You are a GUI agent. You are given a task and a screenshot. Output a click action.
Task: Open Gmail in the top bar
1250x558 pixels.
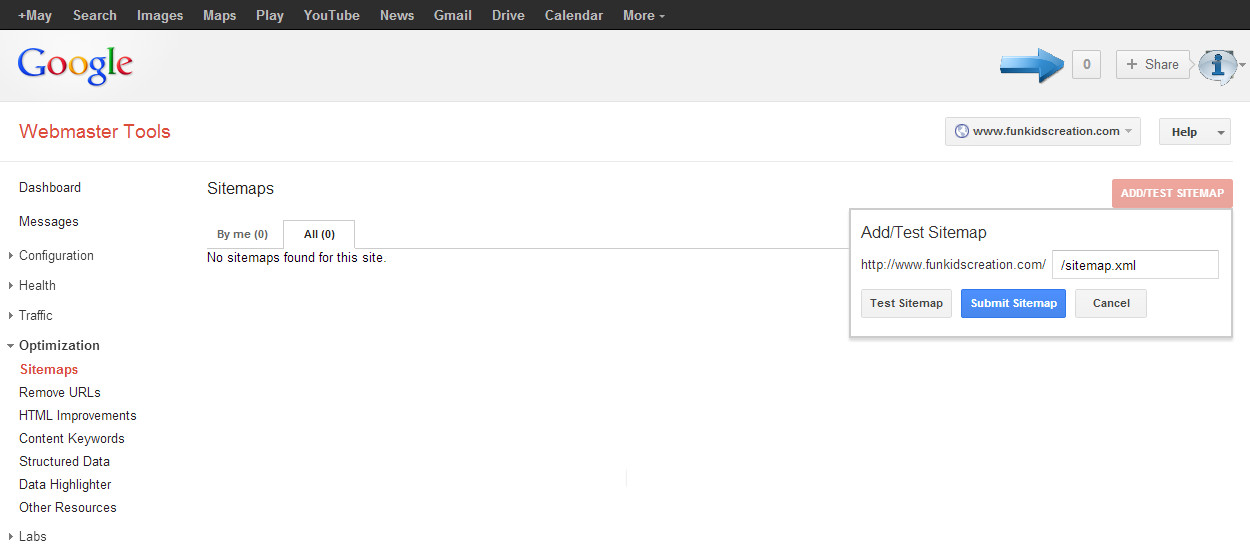coord(454,15)
